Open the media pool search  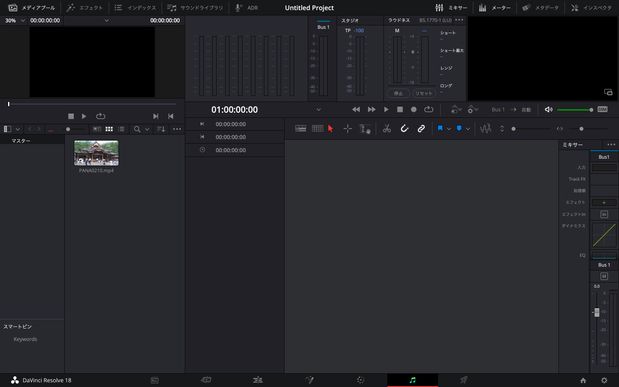pos(137,129)
